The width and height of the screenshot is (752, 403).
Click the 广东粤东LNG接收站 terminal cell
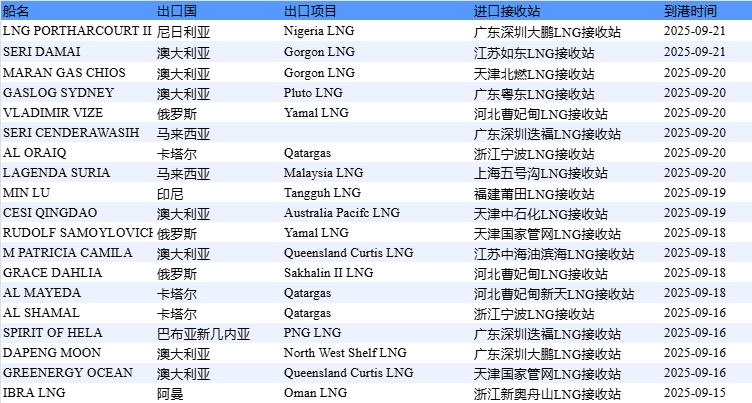534,94
